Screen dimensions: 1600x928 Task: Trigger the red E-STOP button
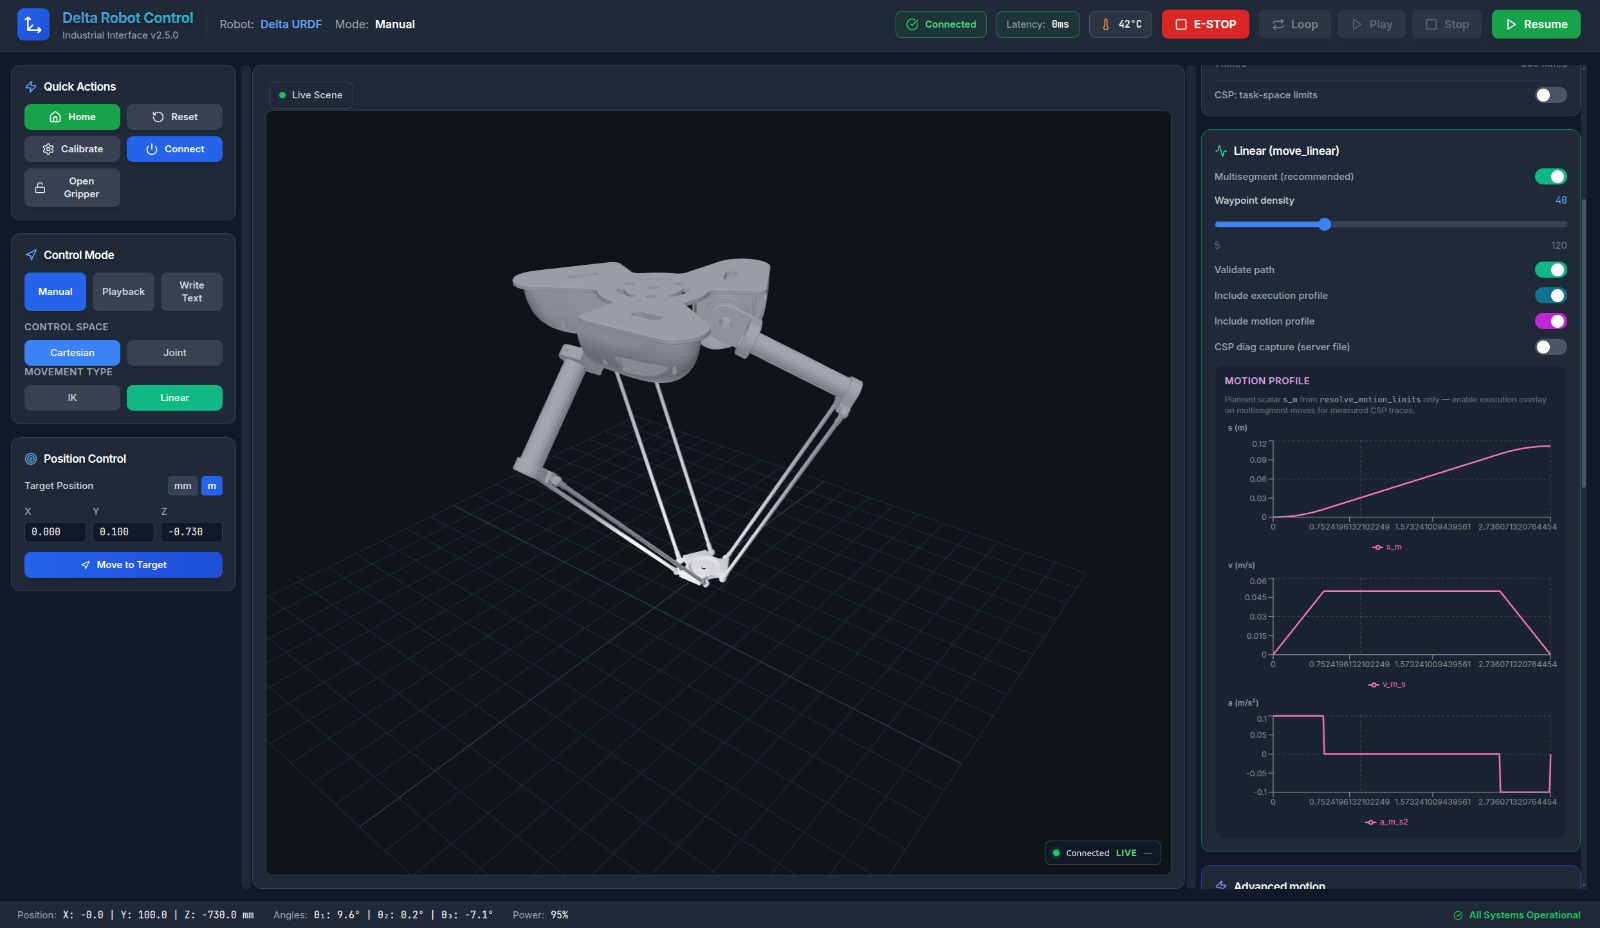1205,24
